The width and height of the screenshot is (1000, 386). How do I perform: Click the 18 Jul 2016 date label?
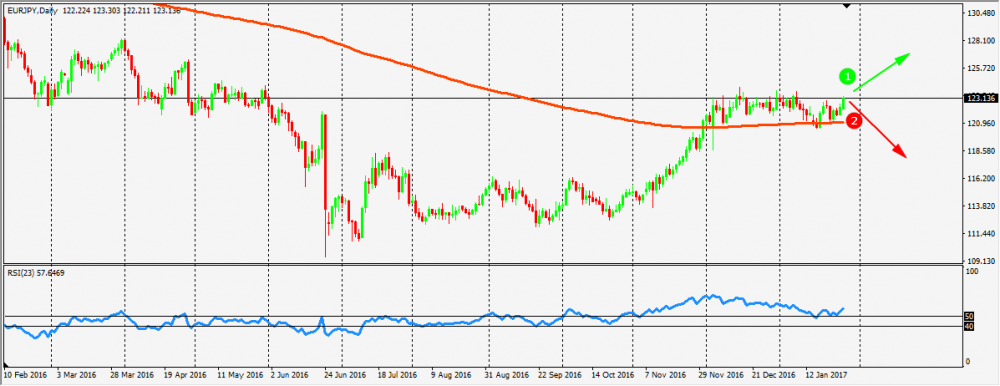[397, 374]
